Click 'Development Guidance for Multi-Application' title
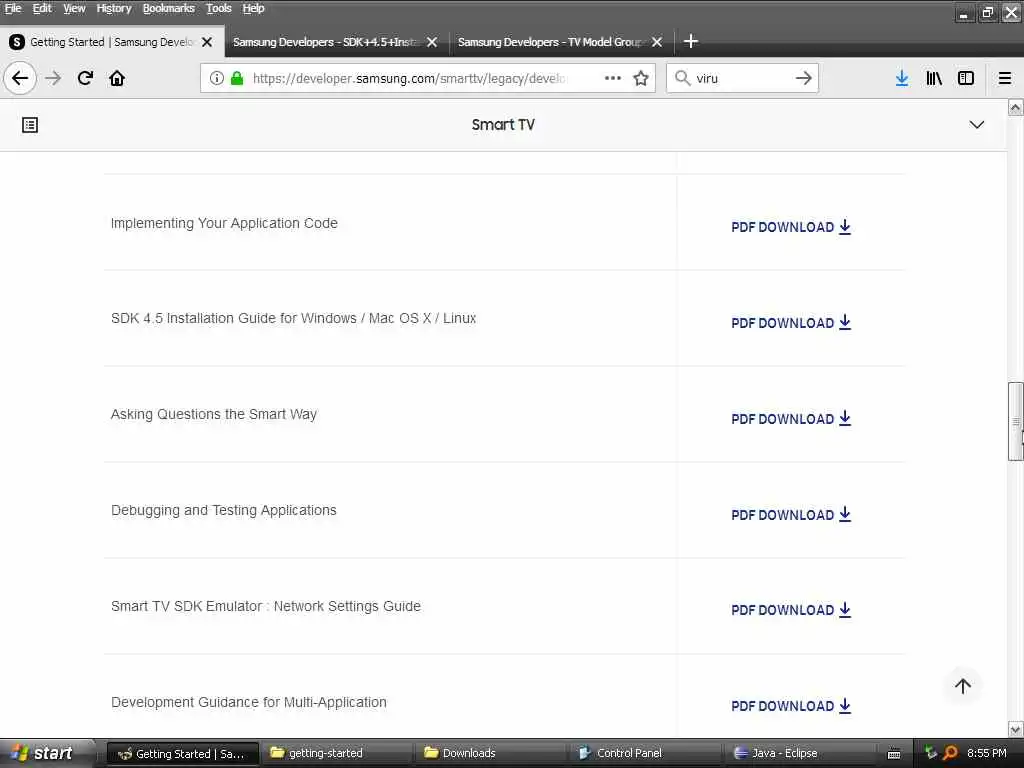 (249, 702)
